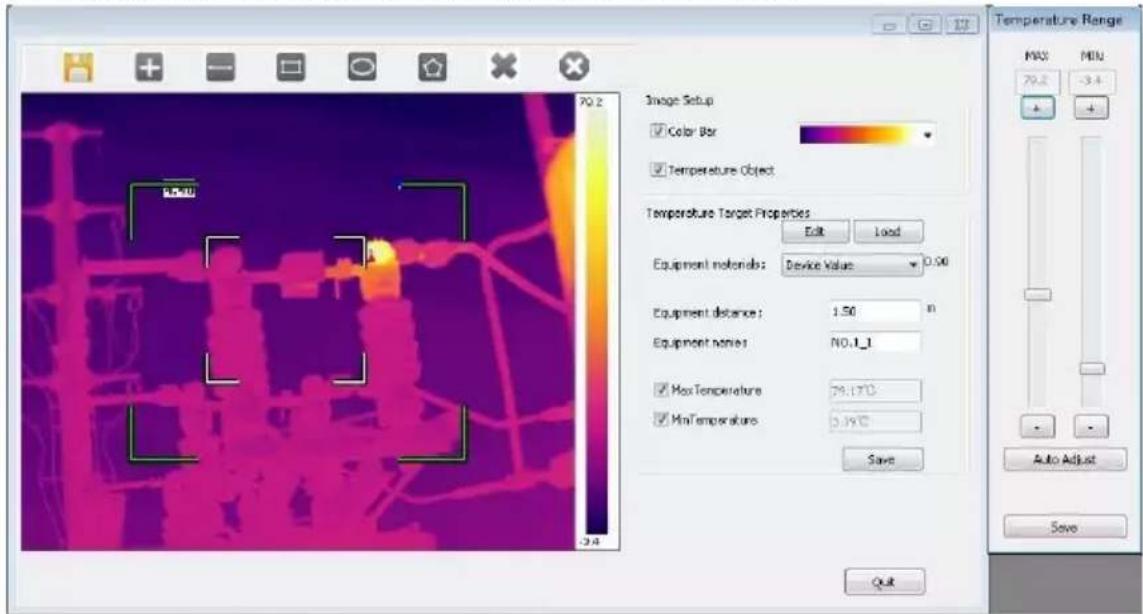Select the polygon region tool

pyautogui.click(x=432, y=68)
